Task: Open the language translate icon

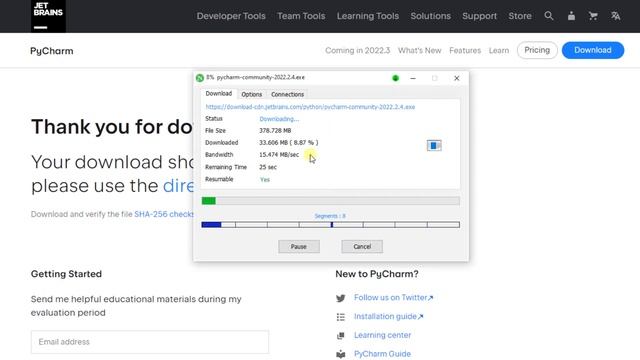Action: coord(616,16)
